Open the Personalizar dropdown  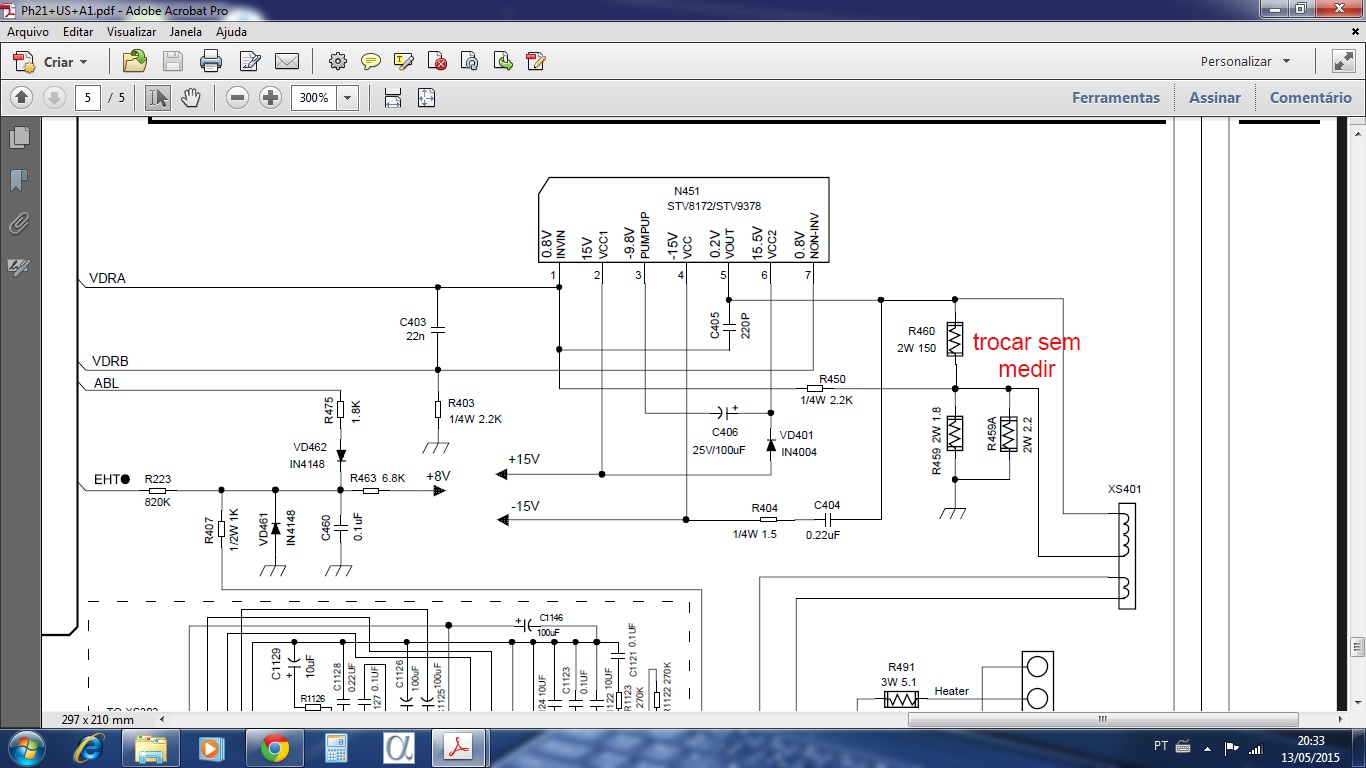pos(1245,61)
